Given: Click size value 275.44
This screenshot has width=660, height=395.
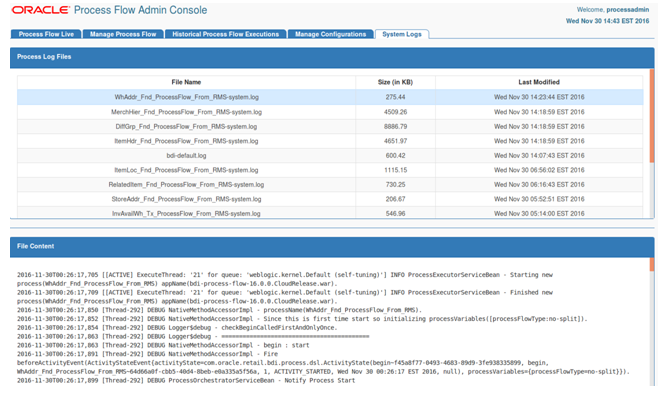Looking at the screenshot, I should [x=395, y=97].
